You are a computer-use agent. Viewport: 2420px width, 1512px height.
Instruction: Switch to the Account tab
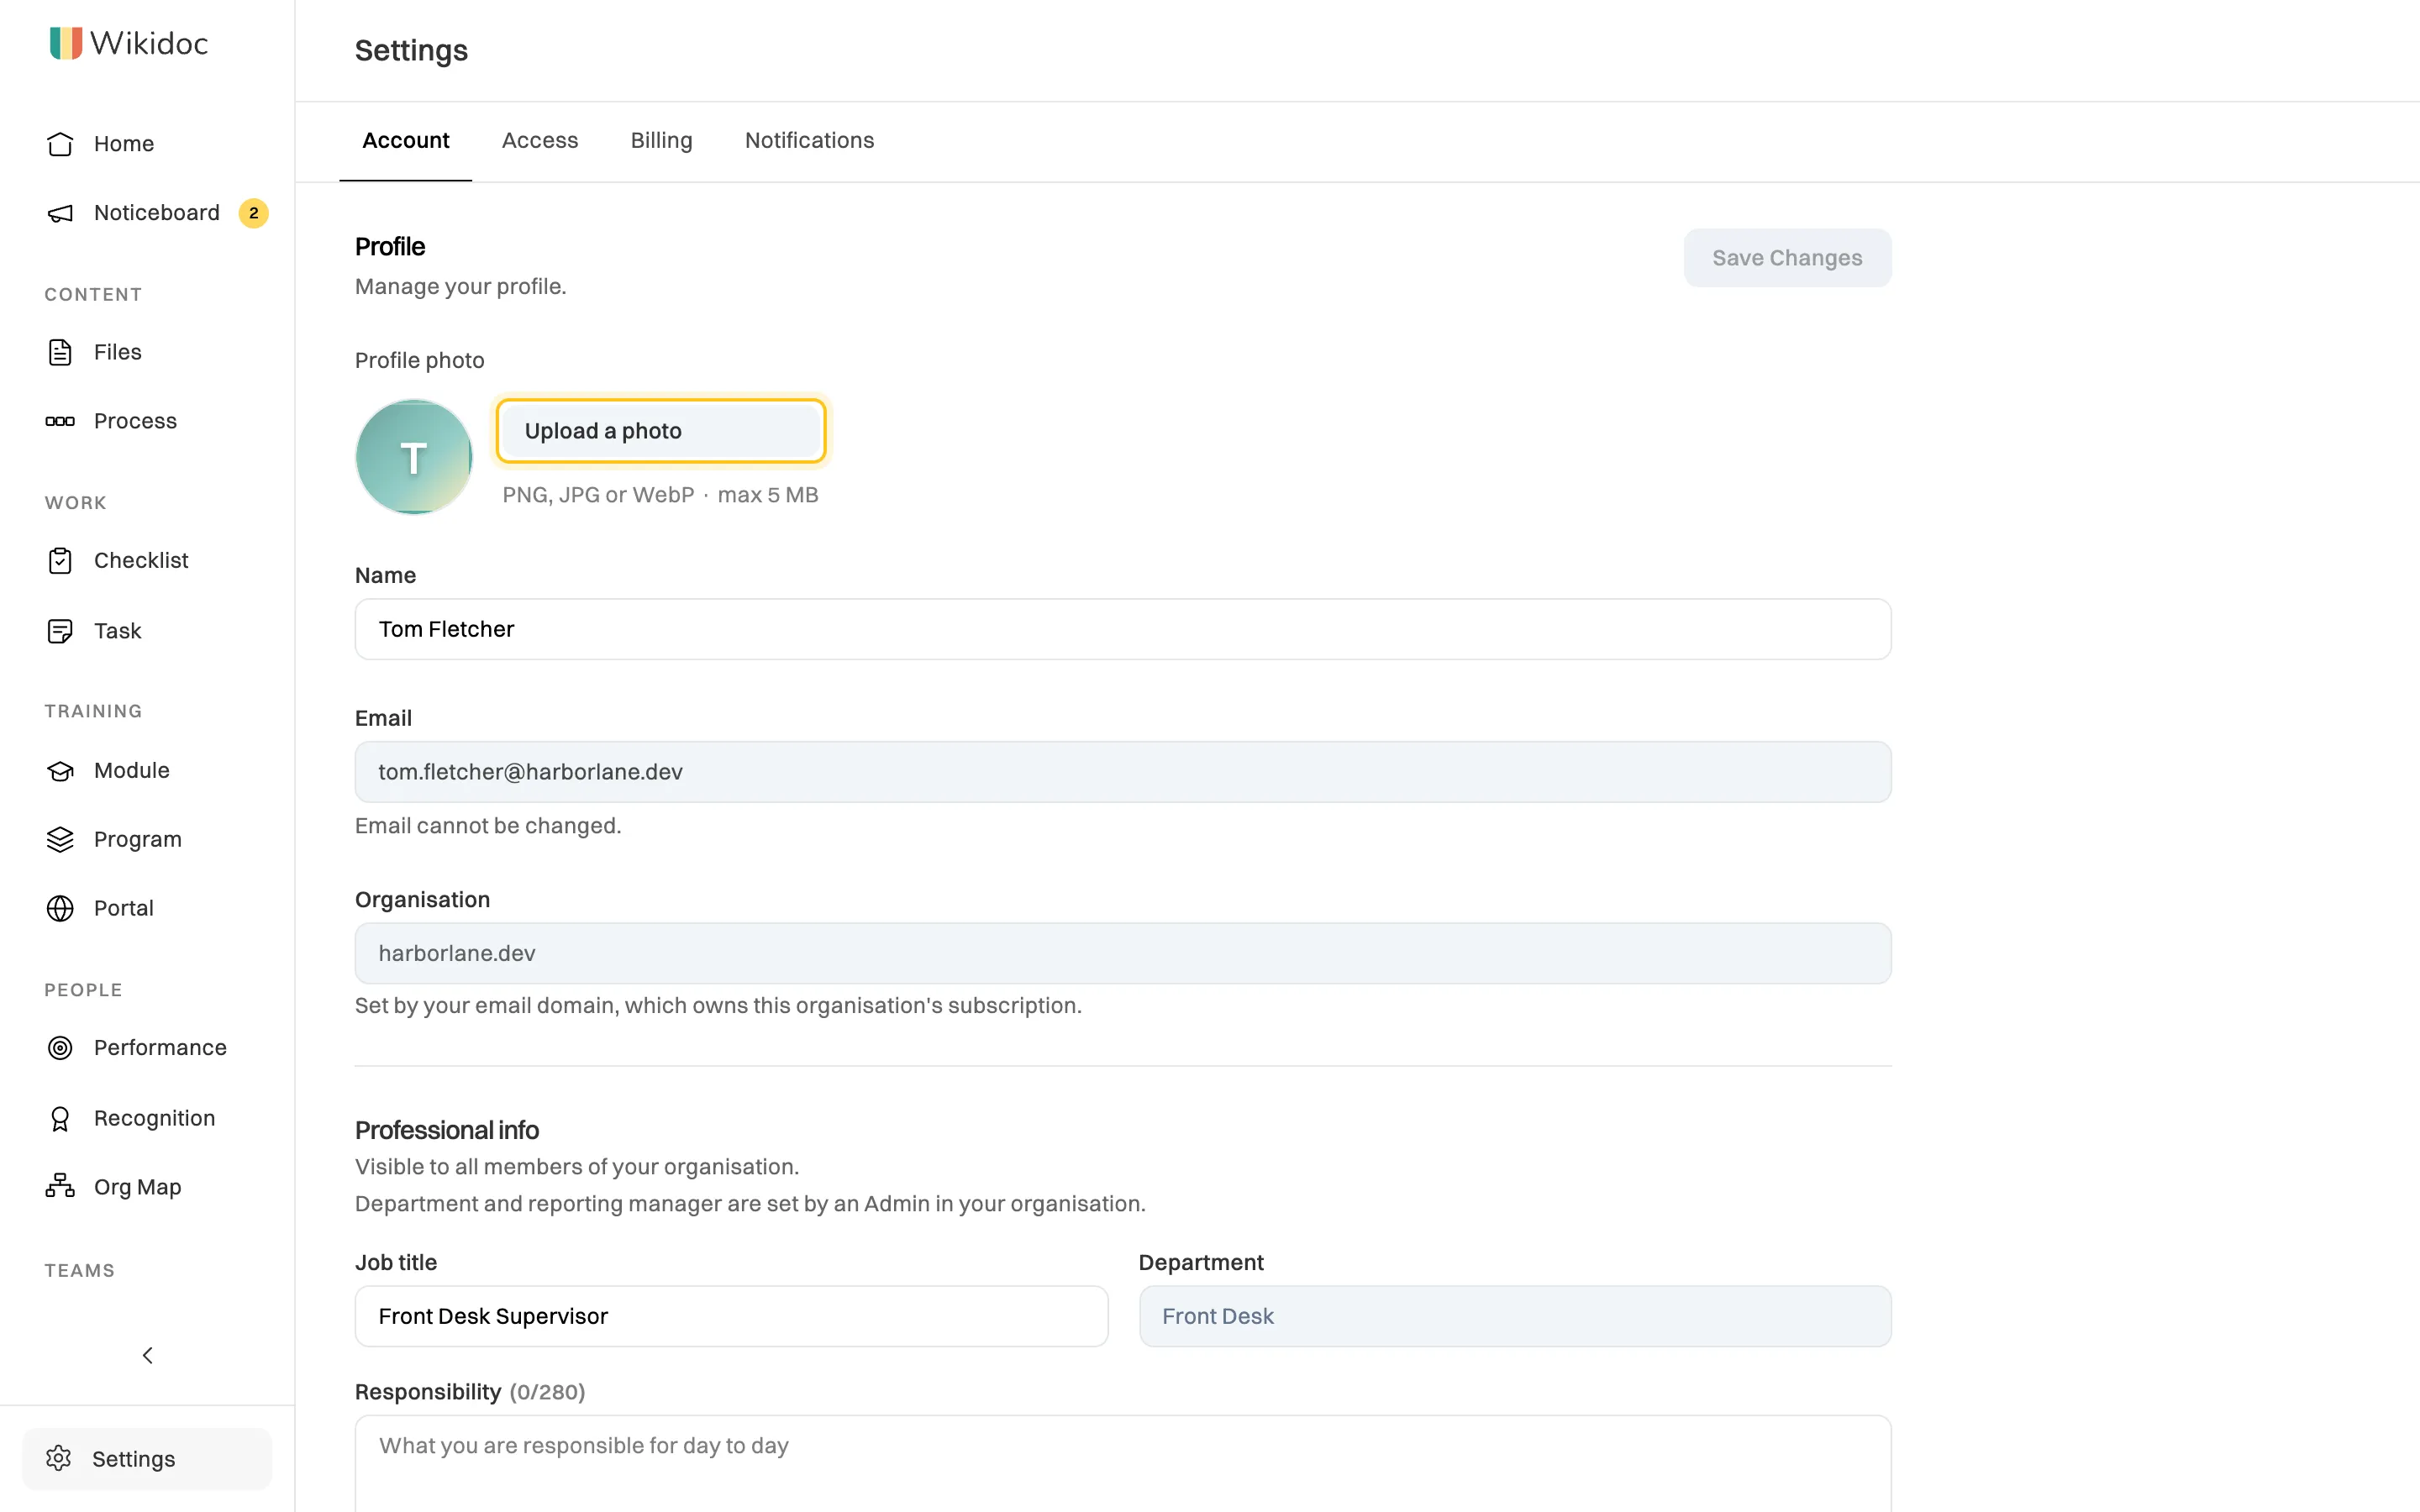pyautogui.click(x=405, y=141)
